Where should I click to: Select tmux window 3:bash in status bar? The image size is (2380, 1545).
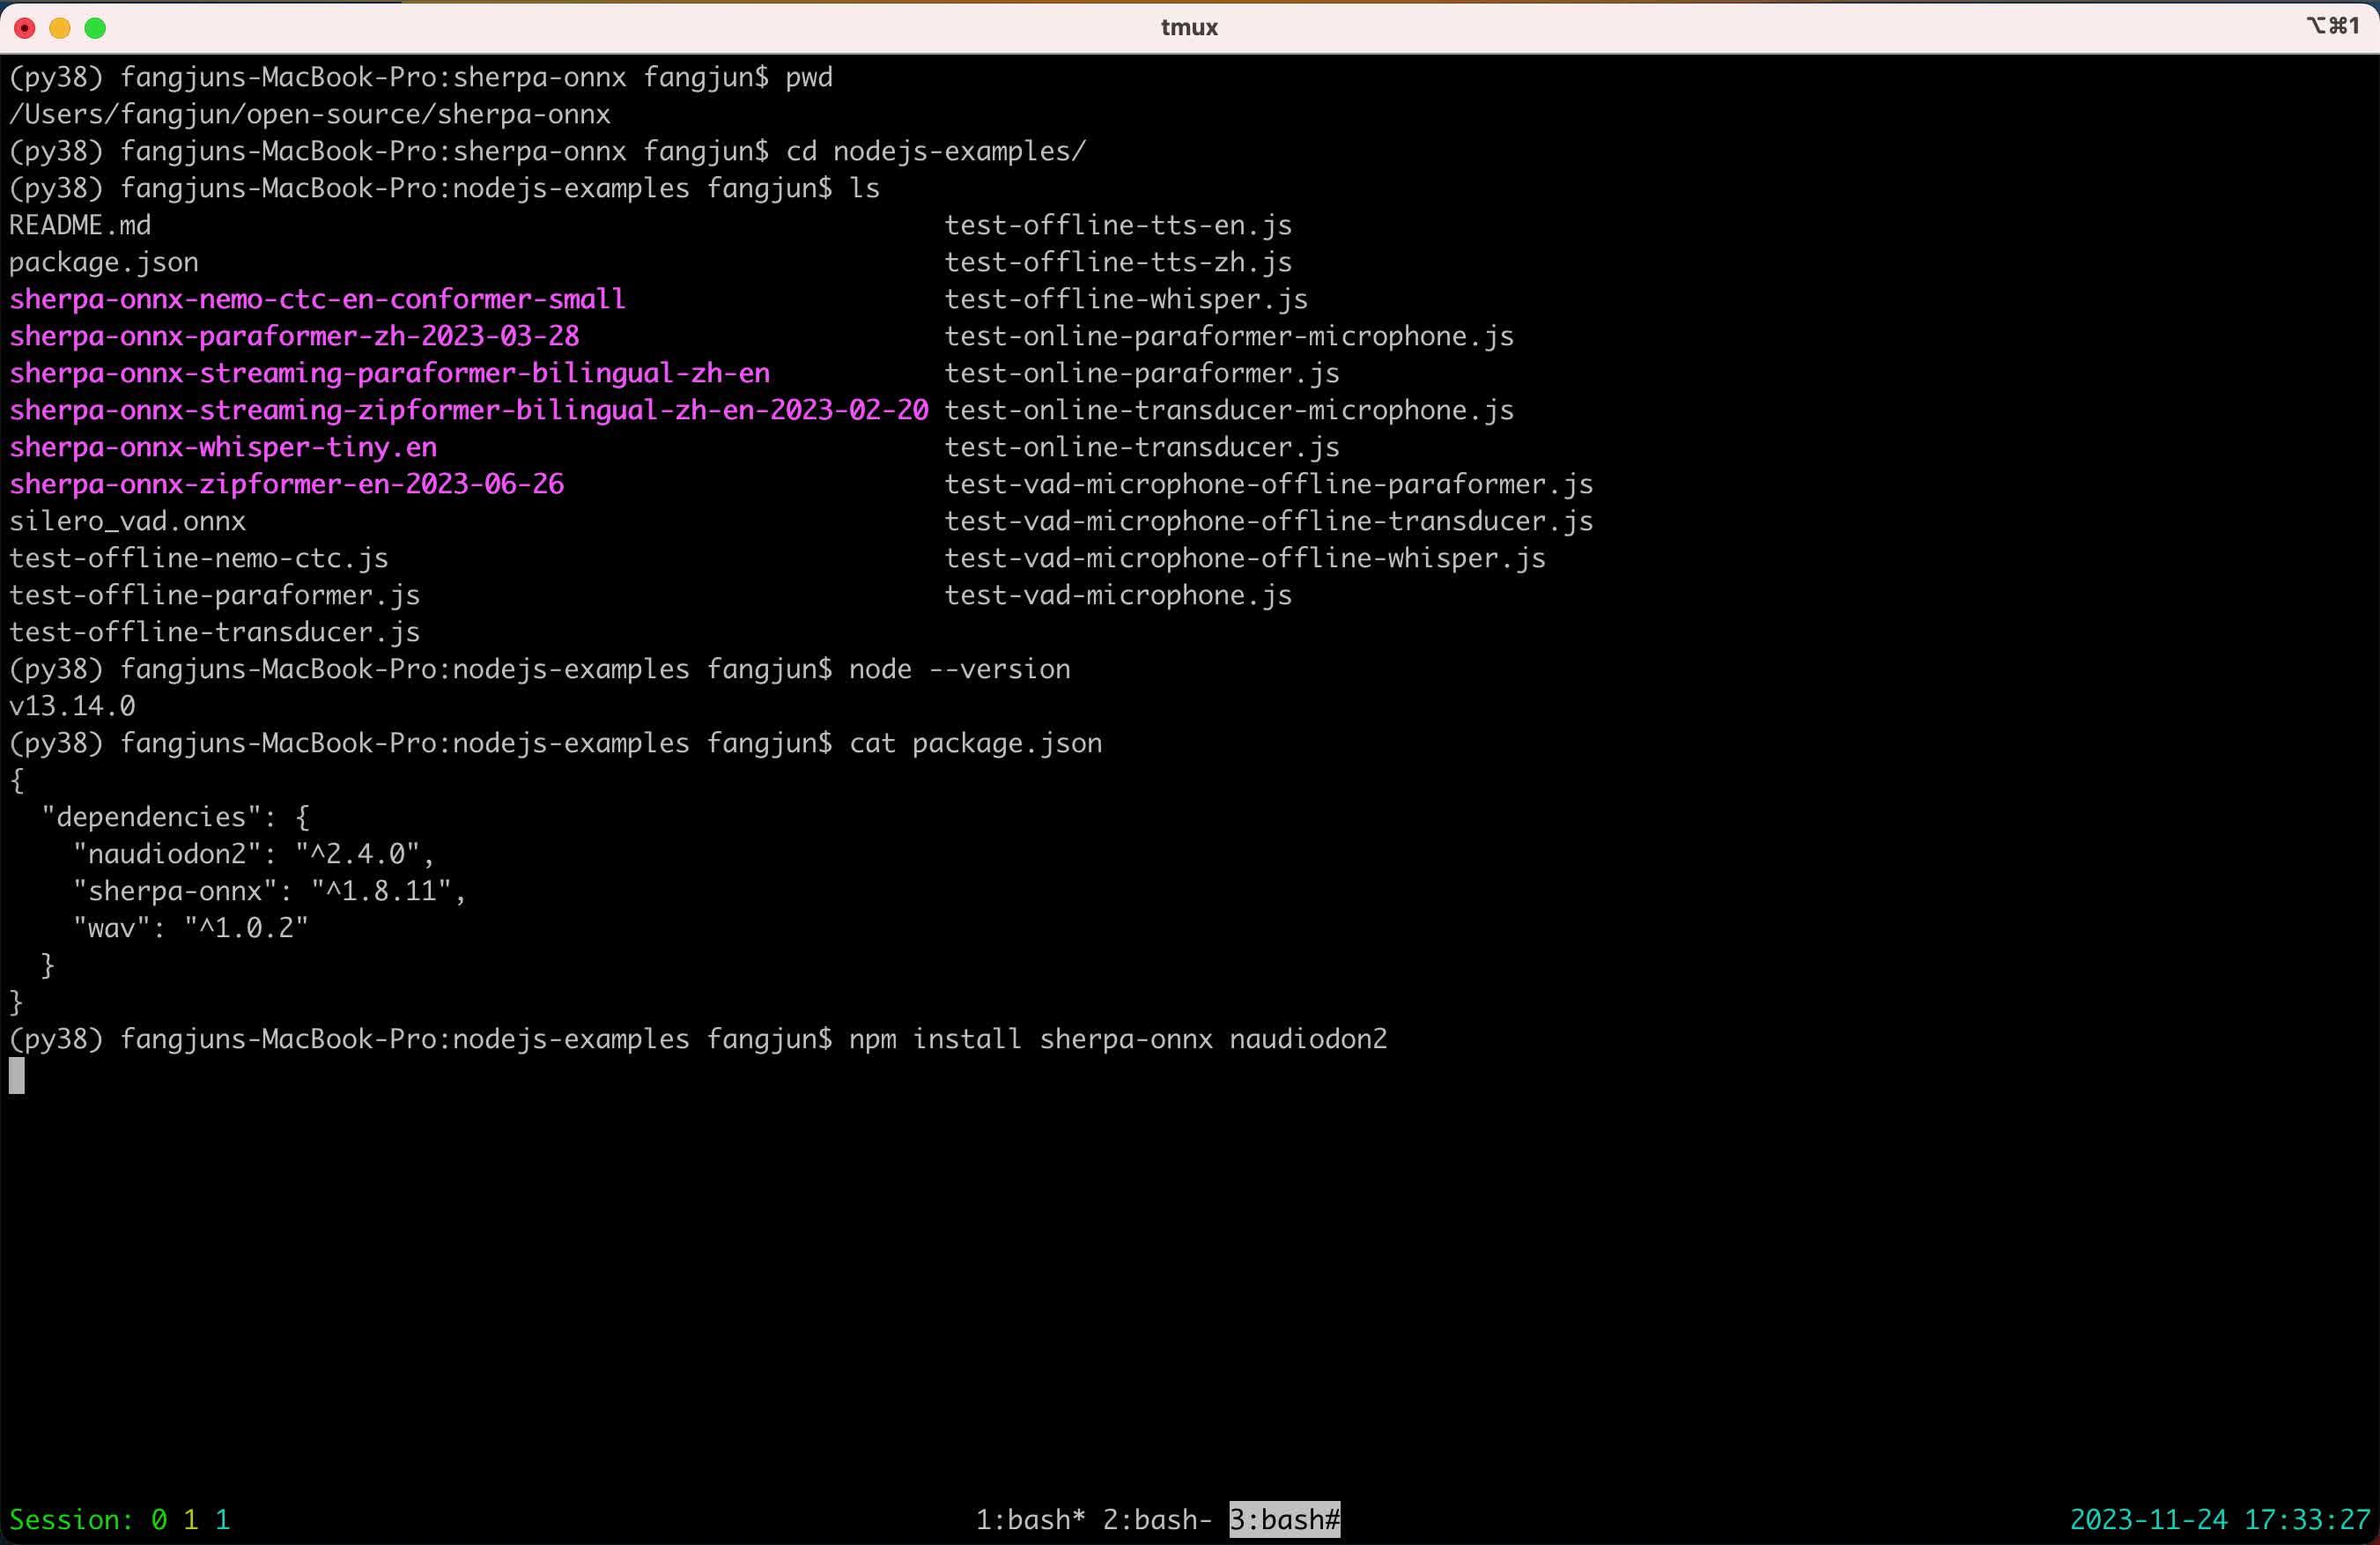(x=1284, y=1519)
